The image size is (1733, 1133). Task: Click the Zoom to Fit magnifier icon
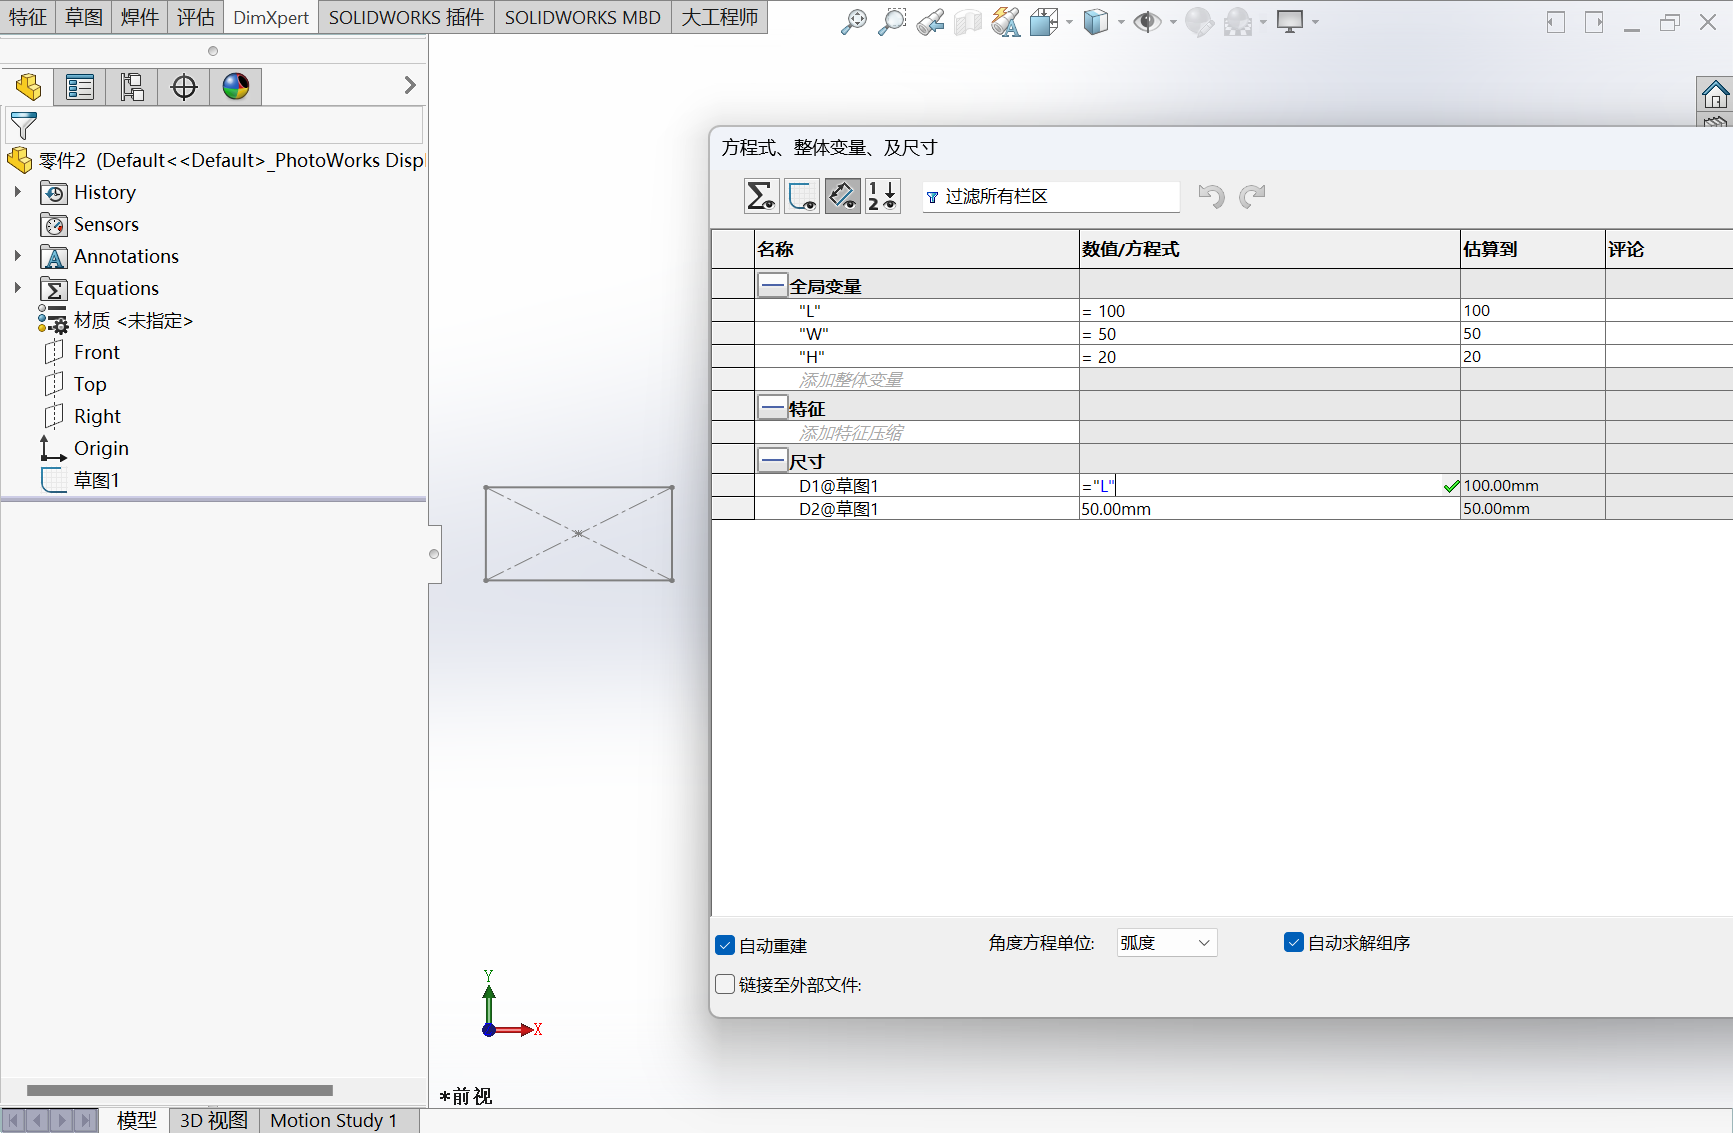[853, 22]
